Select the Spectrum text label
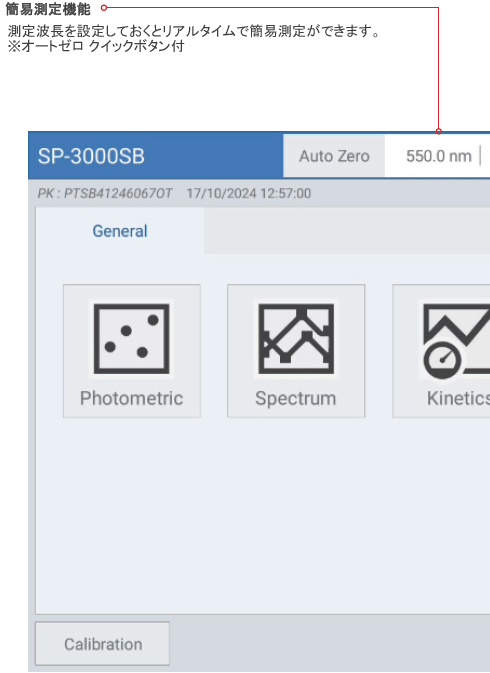The height and width of the screenshot is (673, 490). tap(296, 398)
